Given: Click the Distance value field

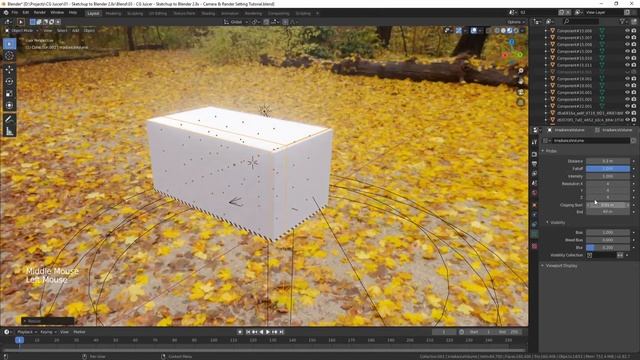Looking at the screenshot, I should [608, 161].
